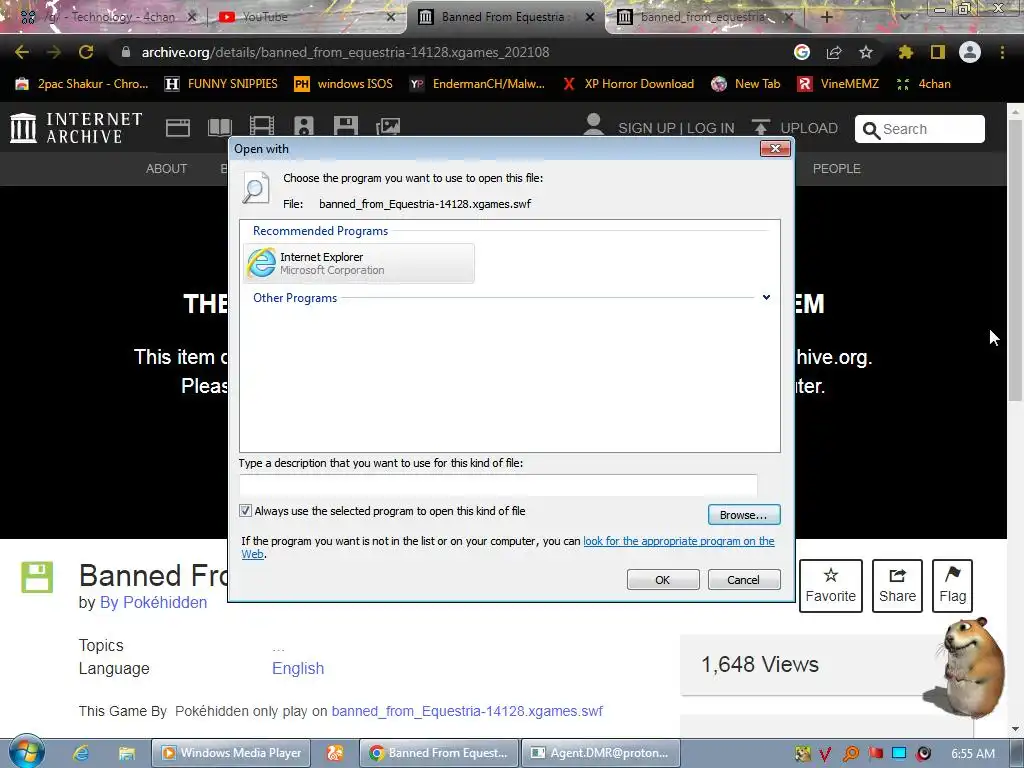Click the Favorite button

tap(831, 585)
